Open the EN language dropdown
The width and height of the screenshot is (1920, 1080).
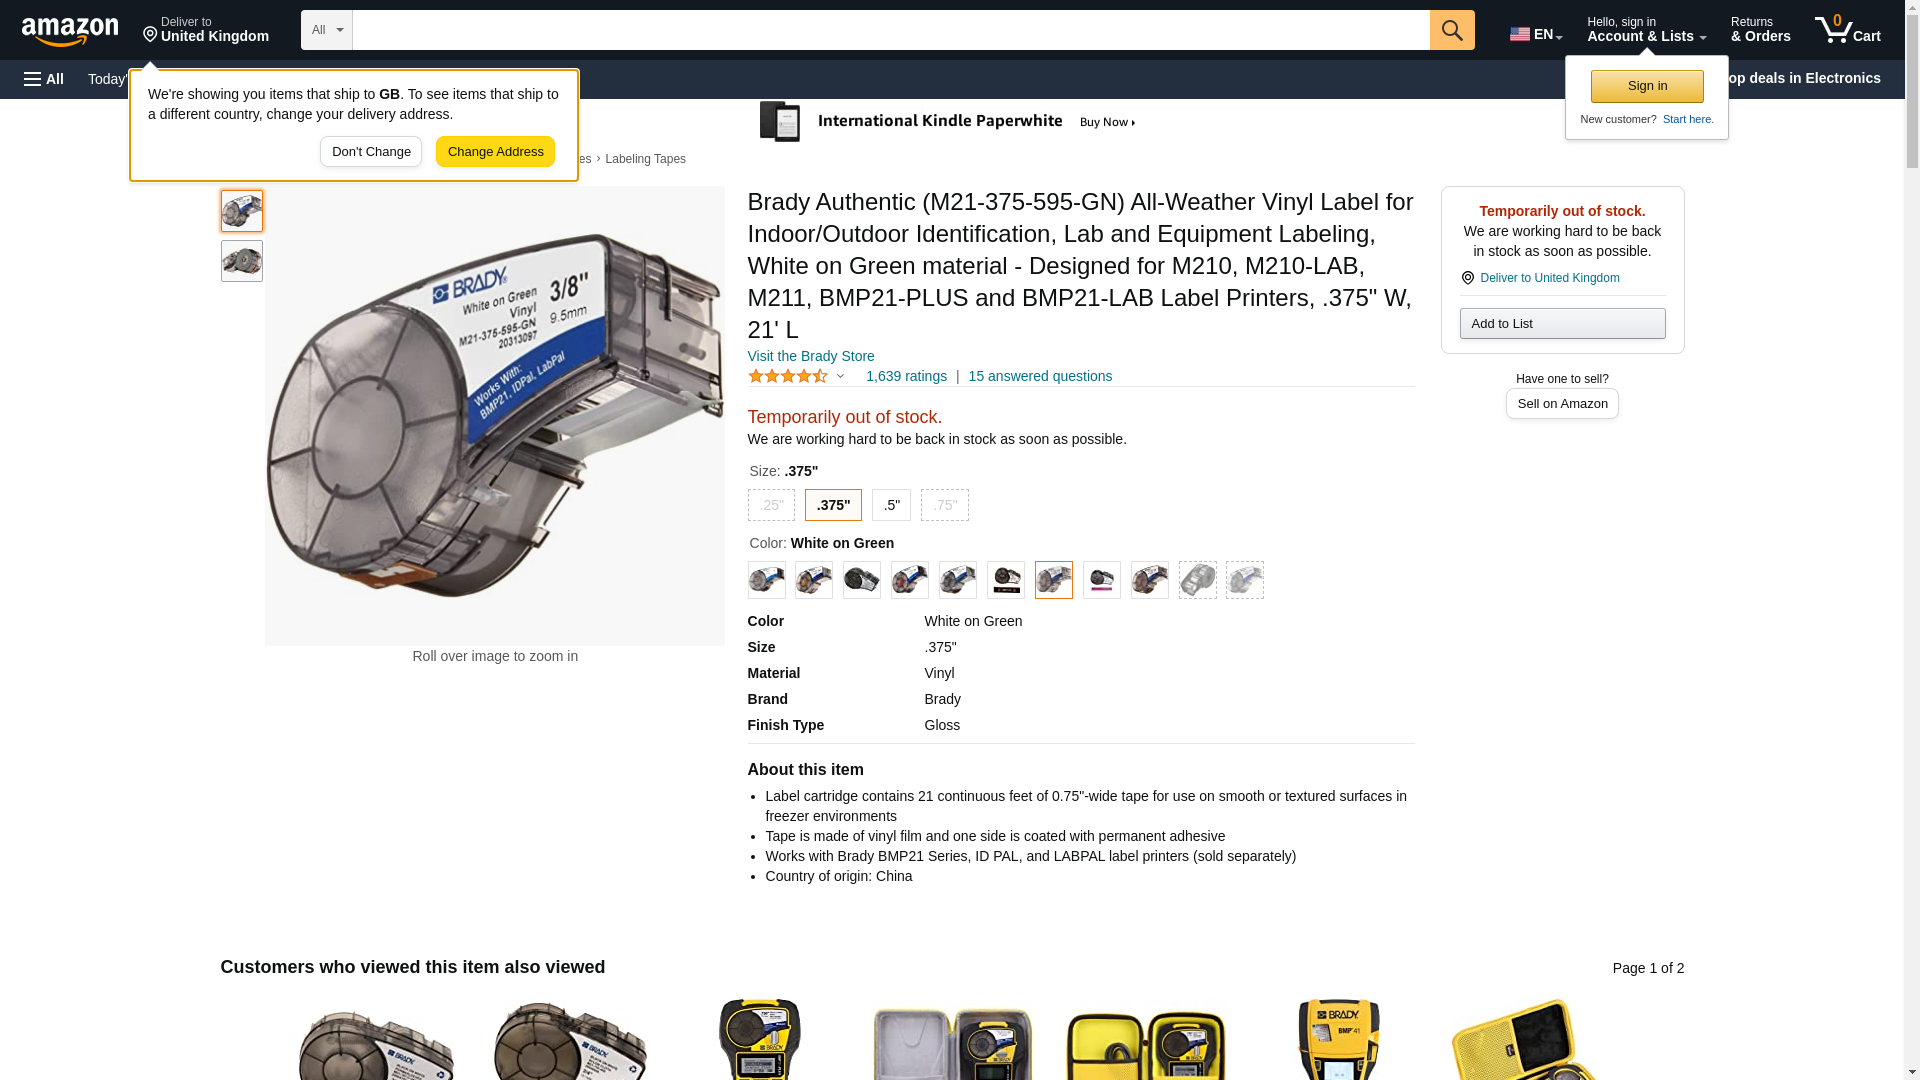1536,33
